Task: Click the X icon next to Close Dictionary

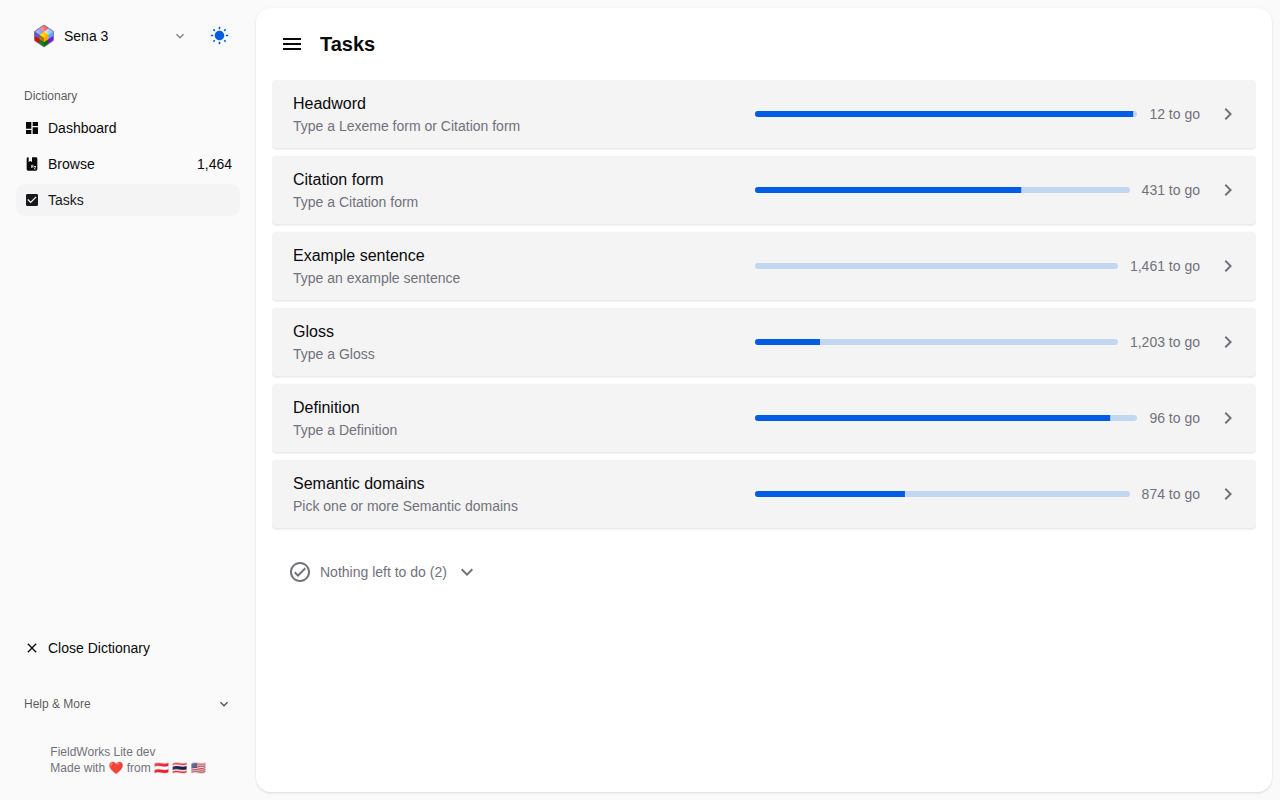Action: pyautogui.click(x=32, y=648)
